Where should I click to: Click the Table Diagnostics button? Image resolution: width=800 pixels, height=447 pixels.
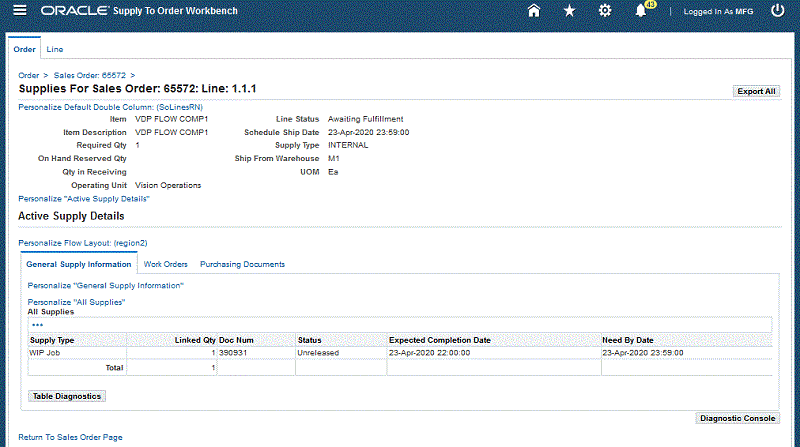67,396
